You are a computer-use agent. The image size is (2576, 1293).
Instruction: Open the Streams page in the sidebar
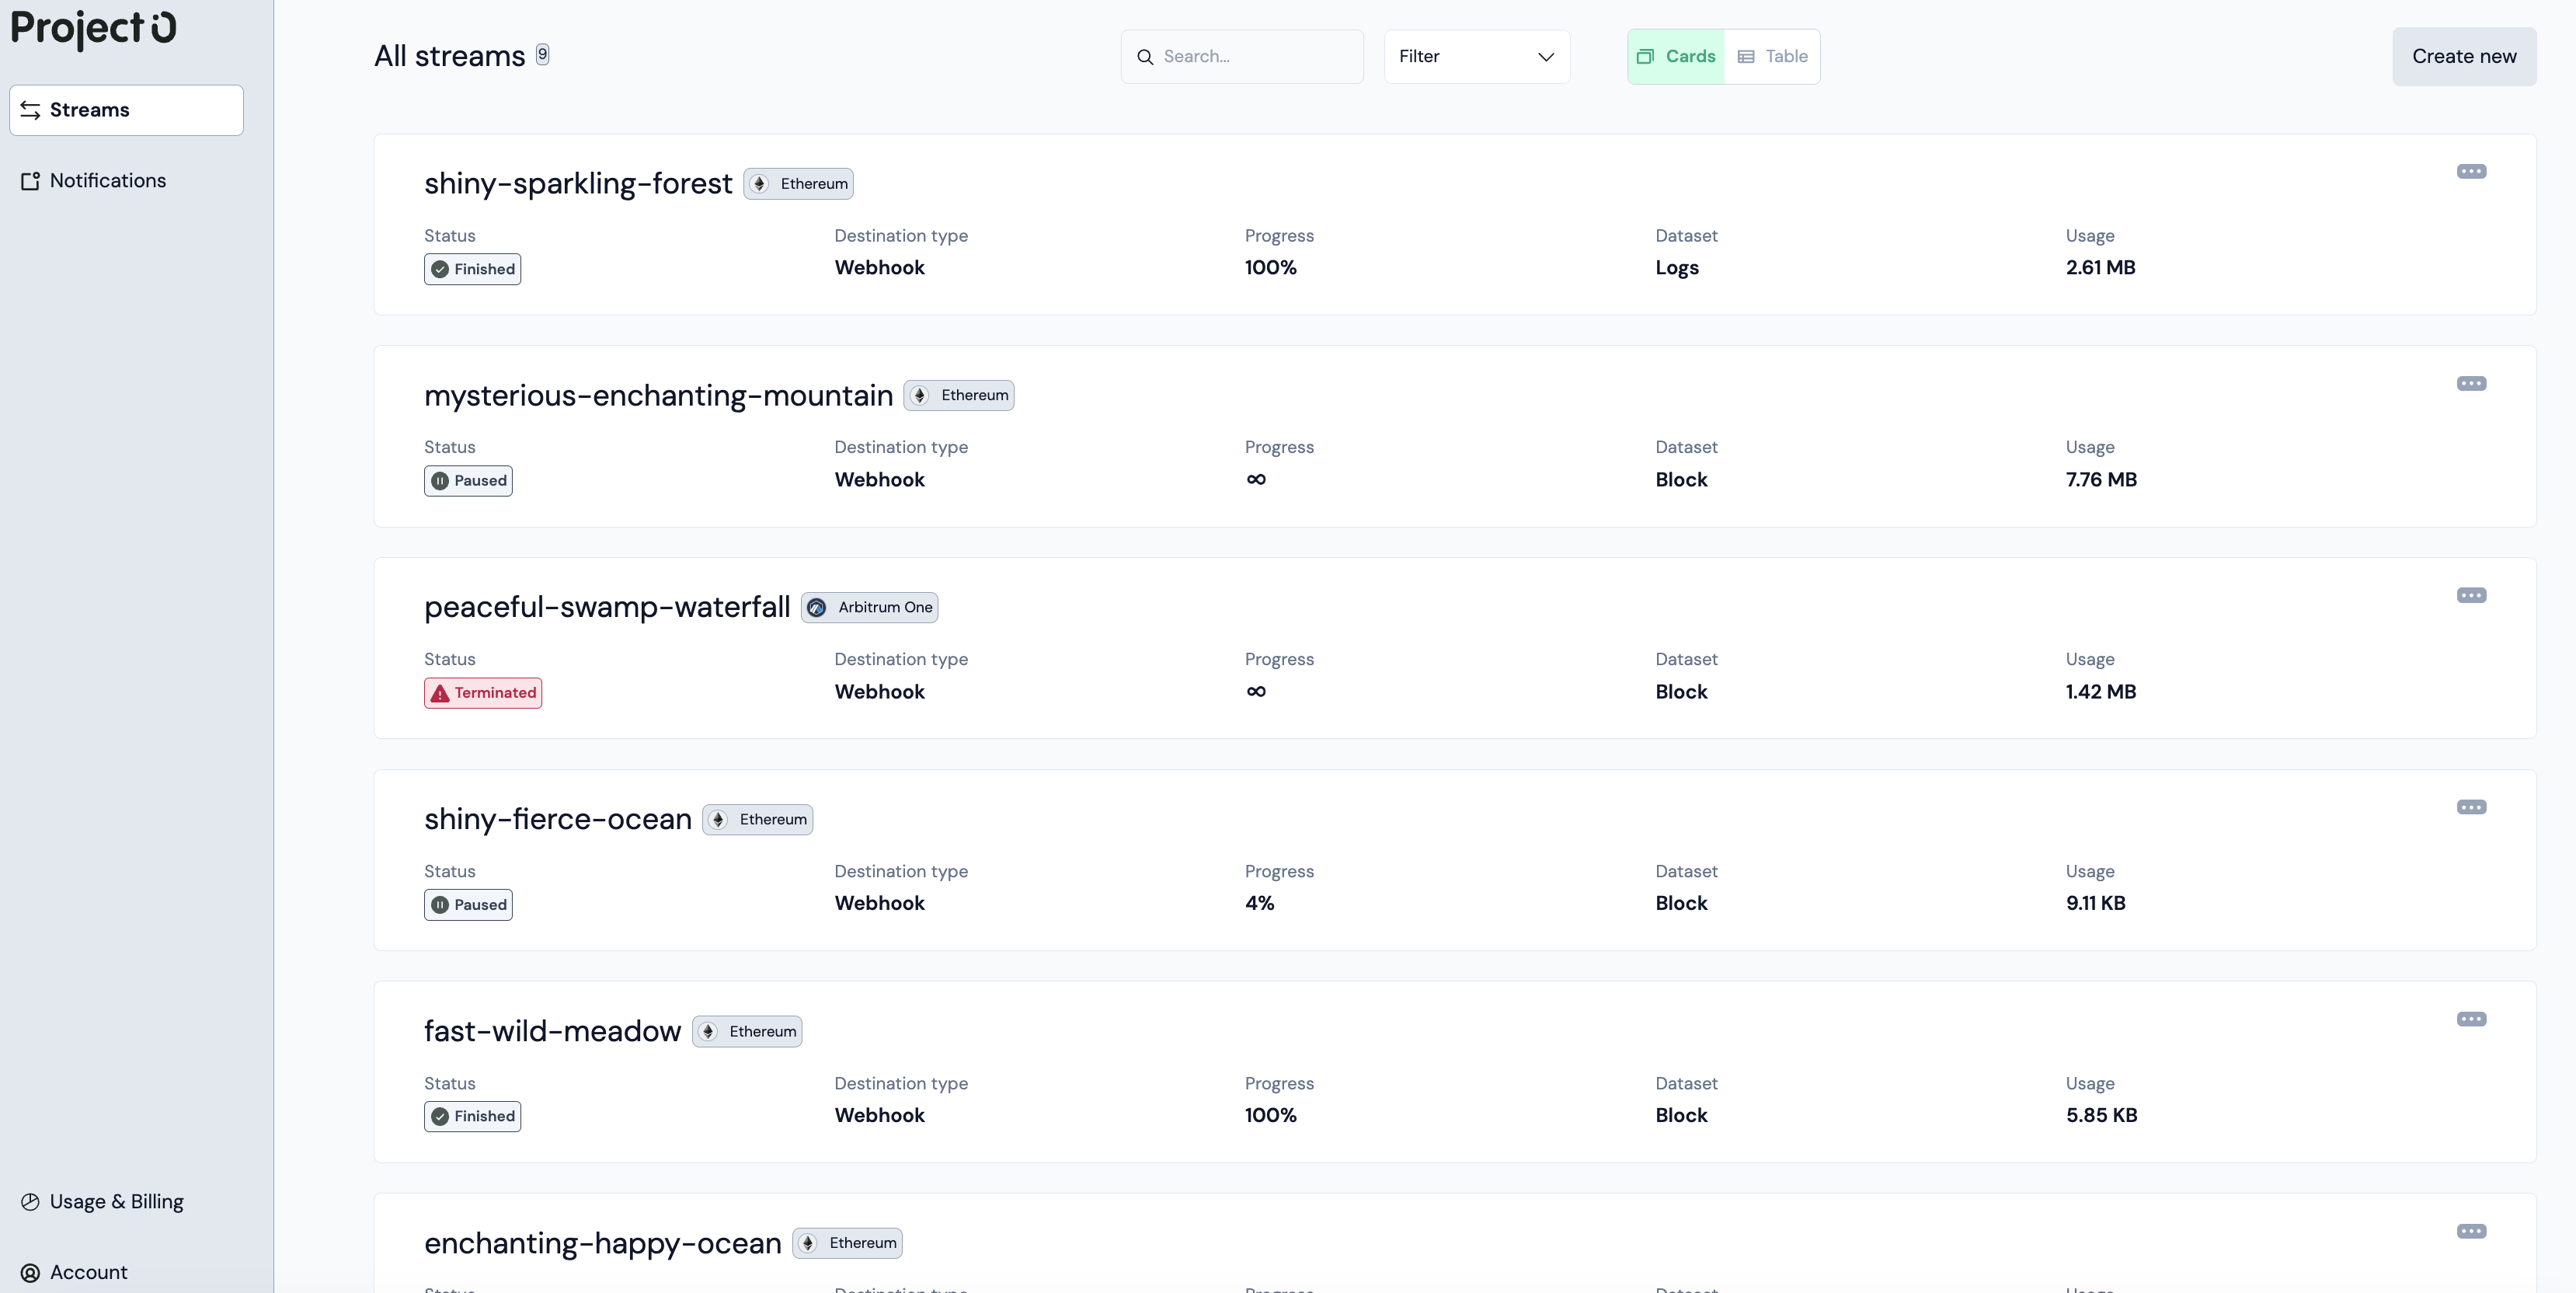127,110
